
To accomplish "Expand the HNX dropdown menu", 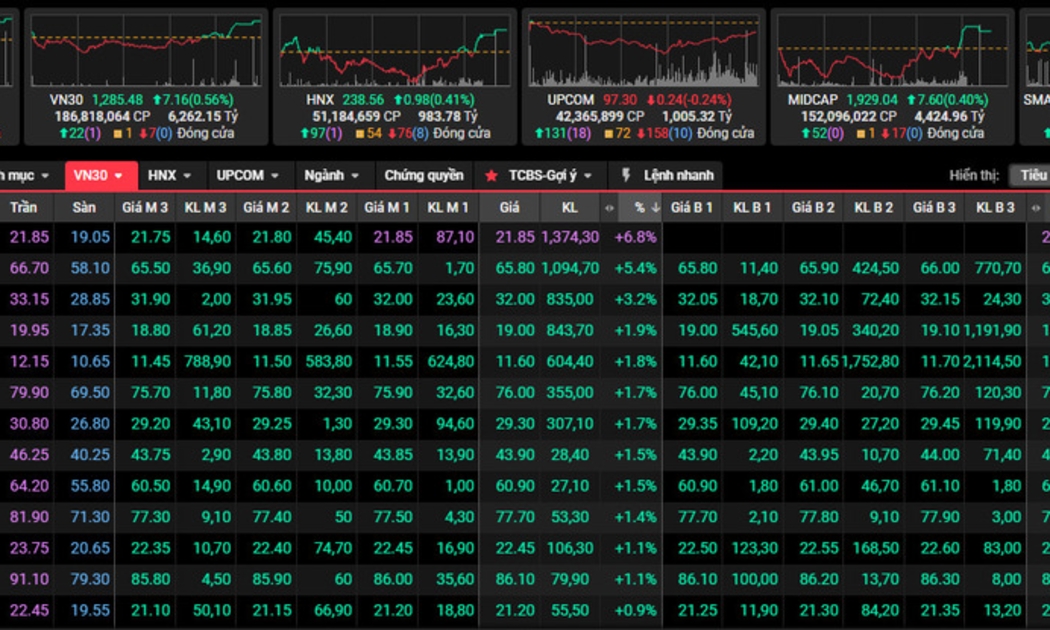I will 187,176.
